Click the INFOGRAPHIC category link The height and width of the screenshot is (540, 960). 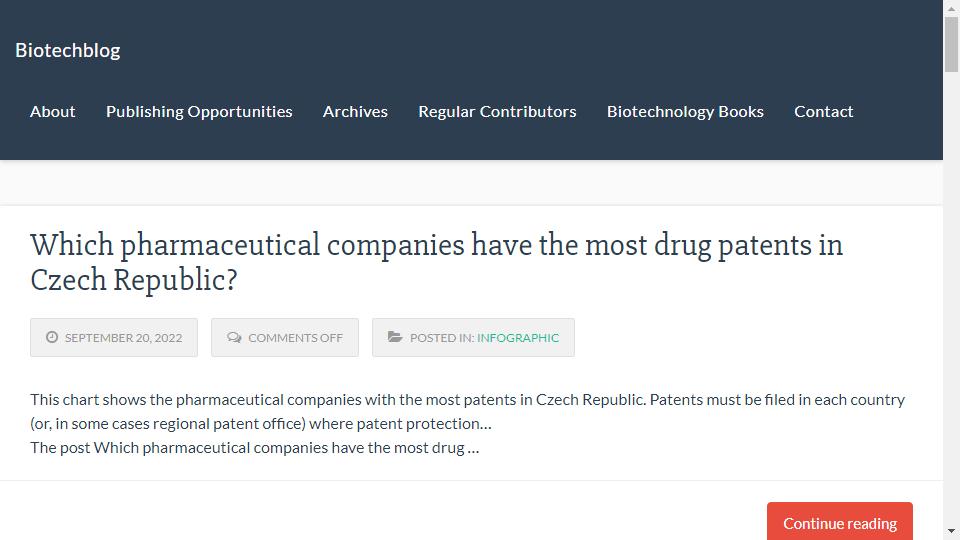point(518,337)
